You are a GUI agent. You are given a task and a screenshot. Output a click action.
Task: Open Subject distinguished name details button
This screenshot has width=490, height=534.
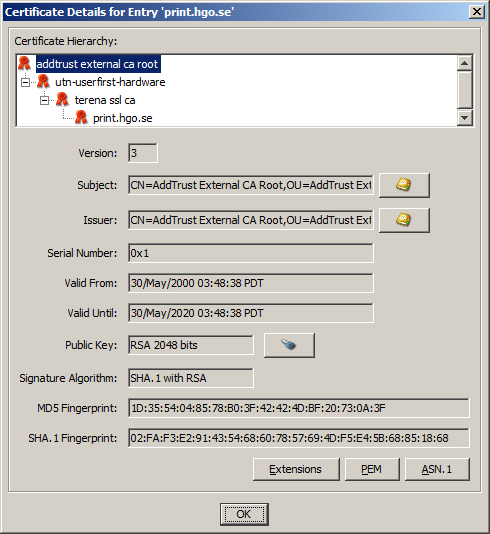pyautogui.click(x=404, y=185)
